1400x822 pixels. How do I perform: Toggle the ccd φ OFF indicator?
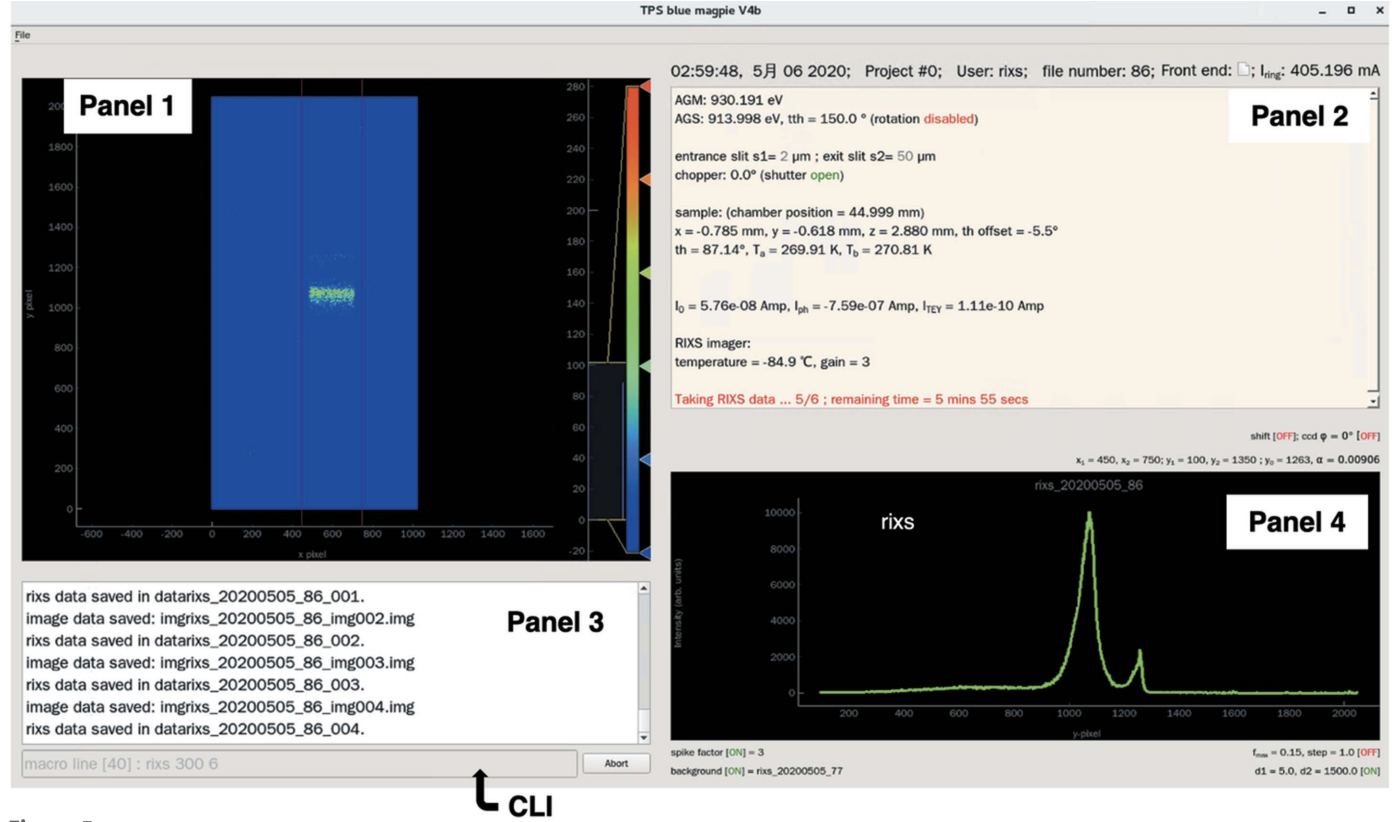pos(1369,436)
